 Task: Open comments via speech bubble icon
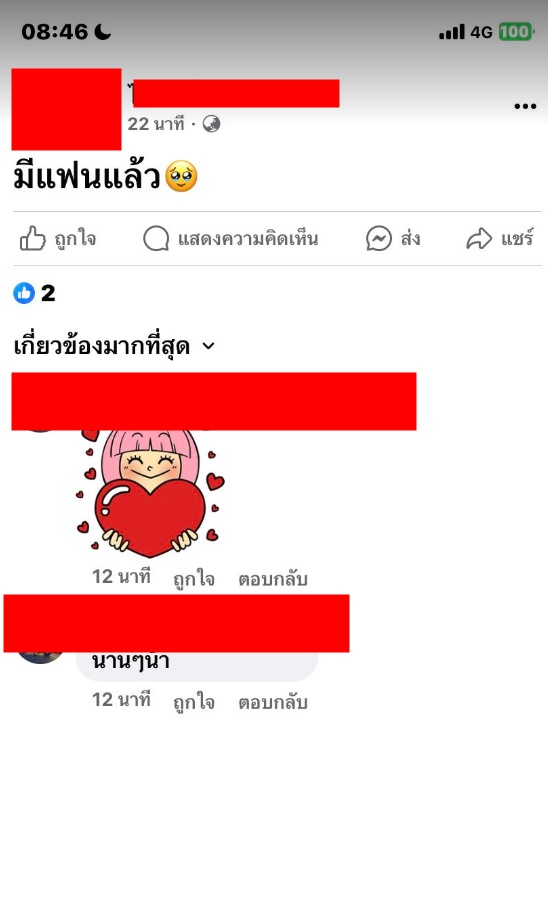(x=156, y=238)
